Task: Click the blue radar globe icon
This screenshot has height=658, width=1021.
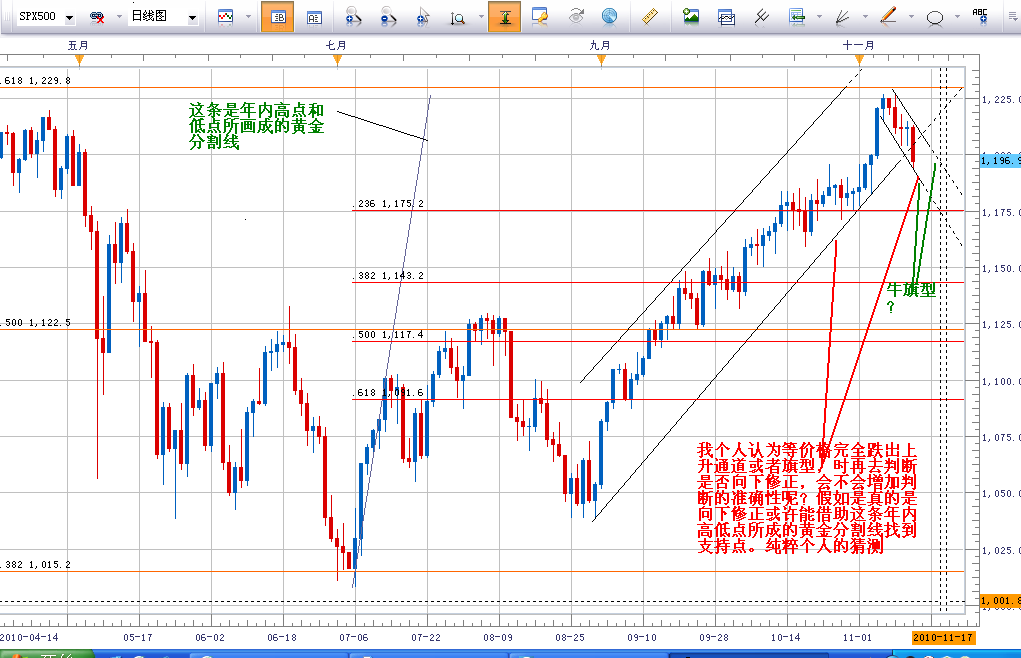Action: click(609, 17)
